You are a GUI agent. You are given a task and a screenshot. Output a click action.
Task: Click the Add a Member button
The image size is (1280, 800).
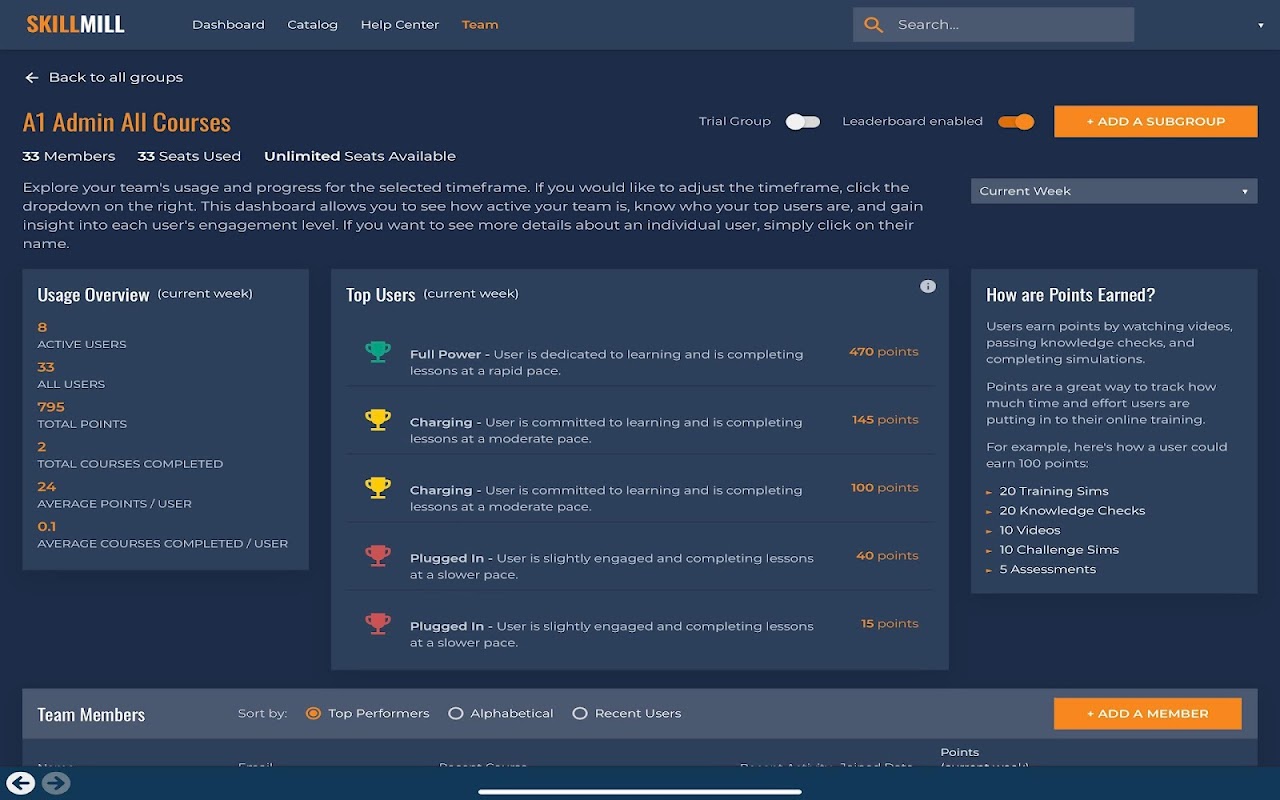1148,713
